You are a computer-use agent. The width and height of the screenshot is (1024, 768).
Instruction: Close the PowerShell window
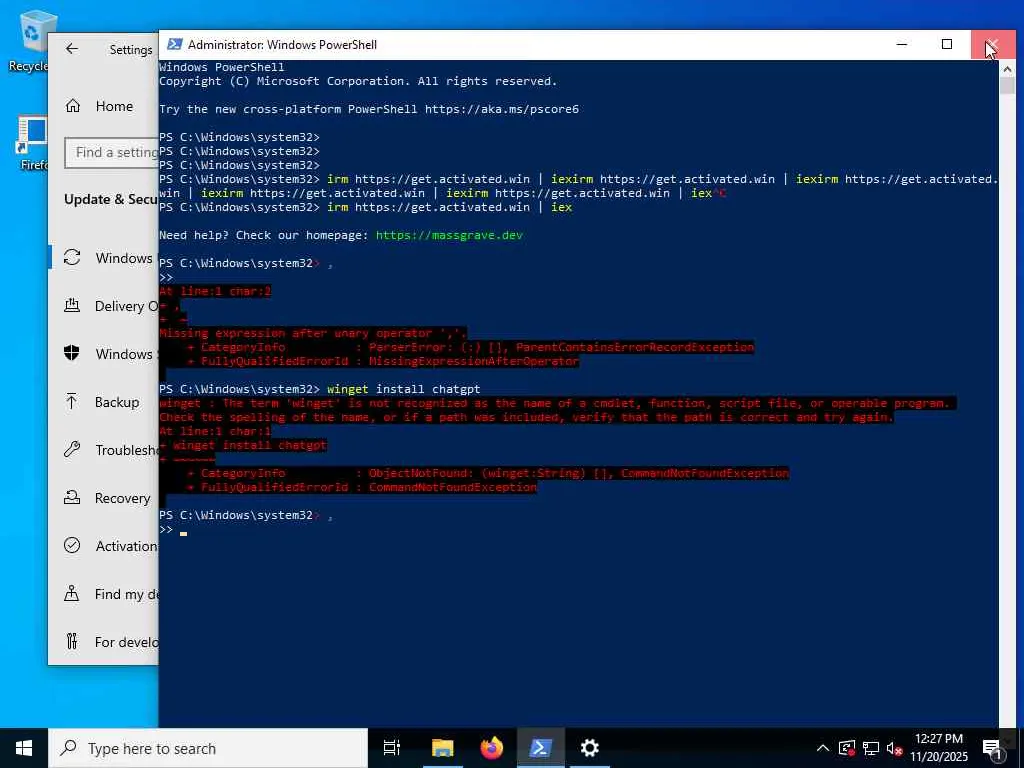pos(993,44)
